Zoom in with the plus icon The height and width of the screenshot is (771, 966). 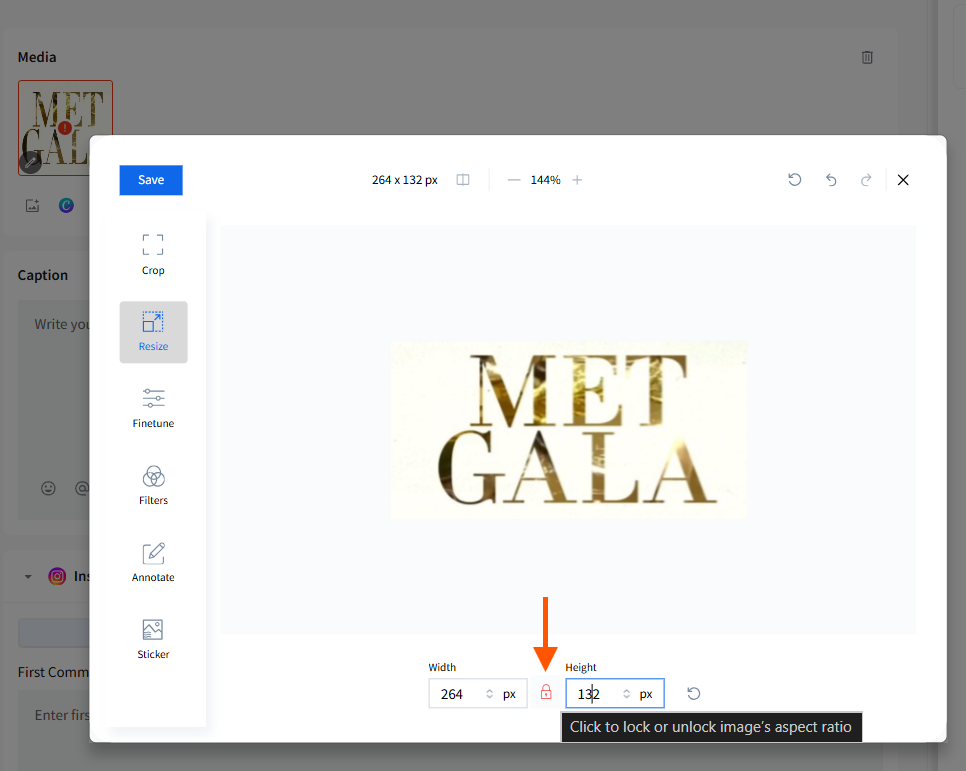(577, 180)
